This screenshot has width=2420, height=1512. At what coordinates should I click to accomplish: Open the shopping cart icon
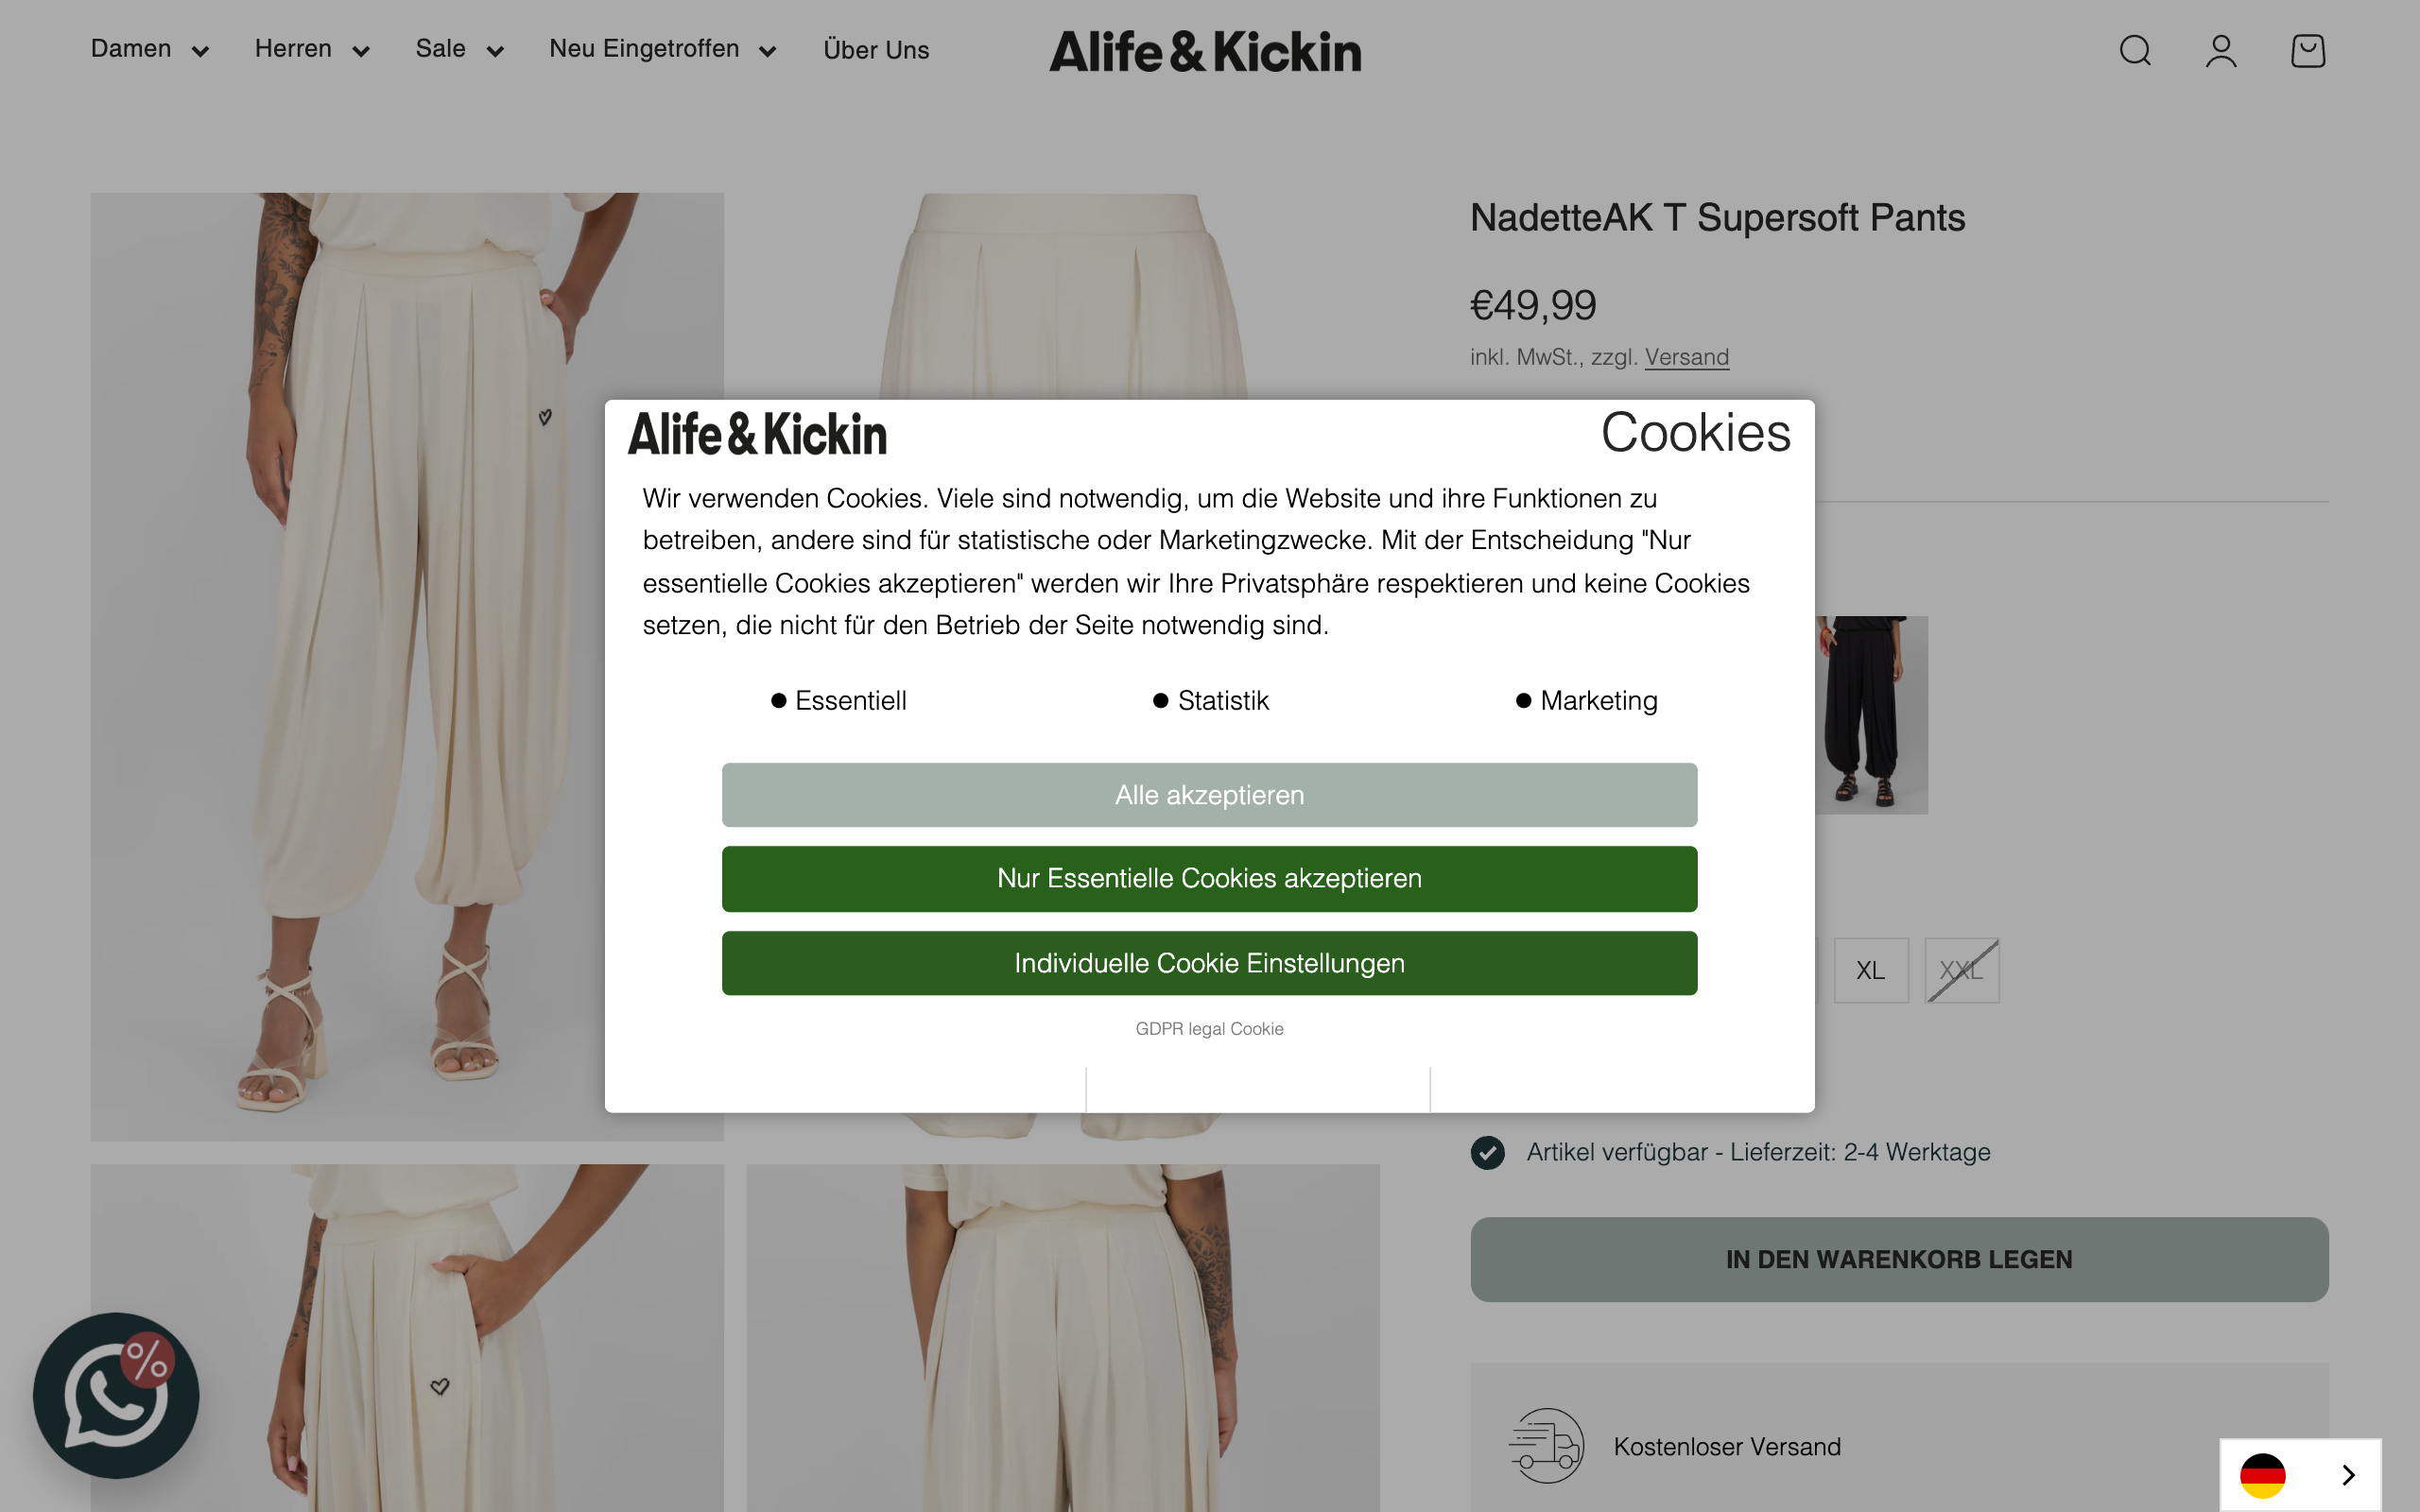2307,50
